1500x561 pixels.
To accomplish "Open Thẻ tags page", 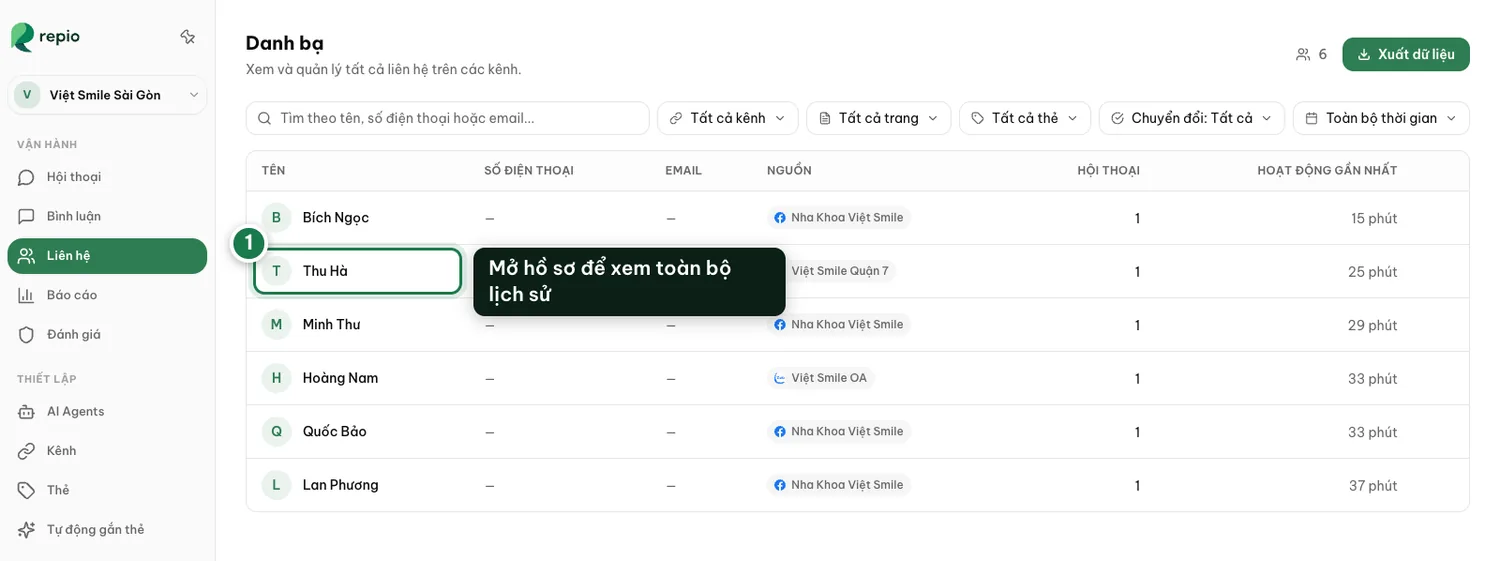I will [x=107, y=490].
